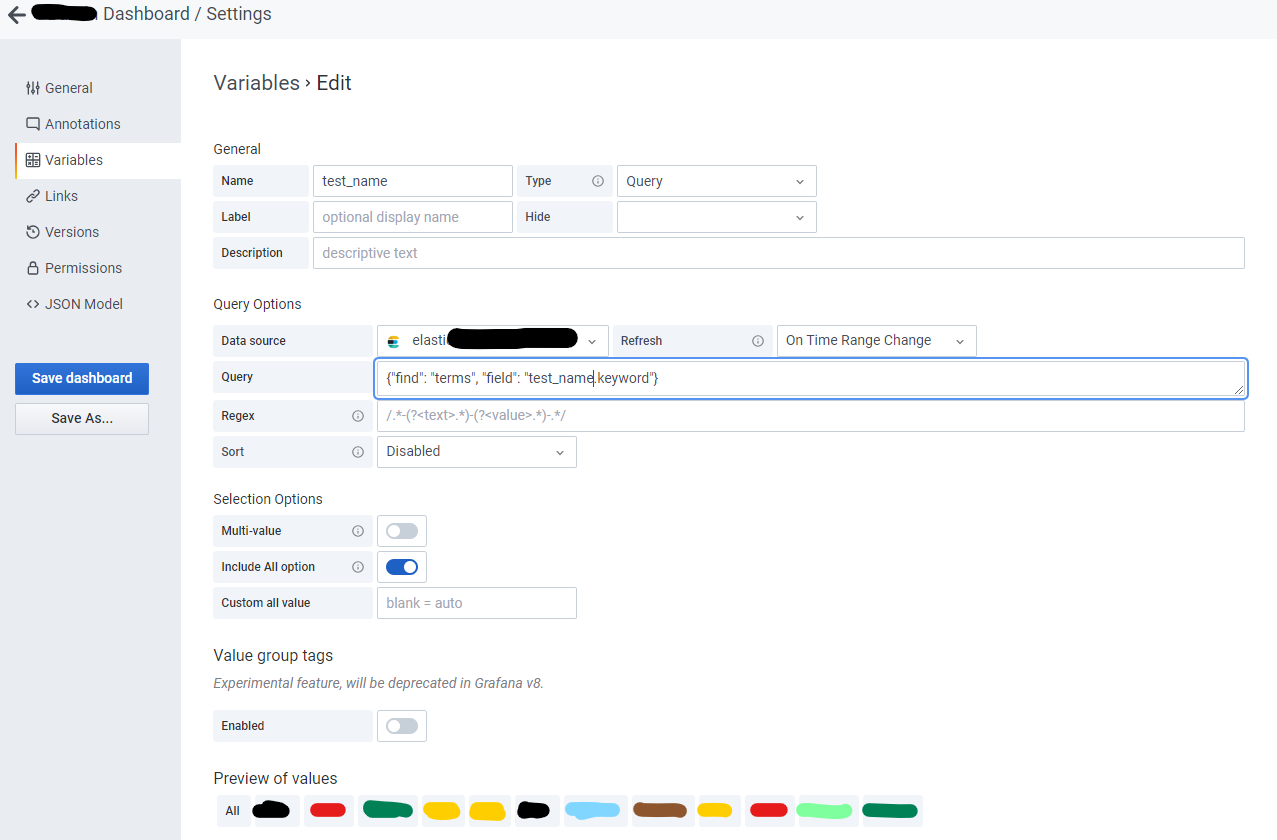The width and height of the screenshot is (1277, 840).
Task: Click the Save As button
Action: tap(81, 418)
